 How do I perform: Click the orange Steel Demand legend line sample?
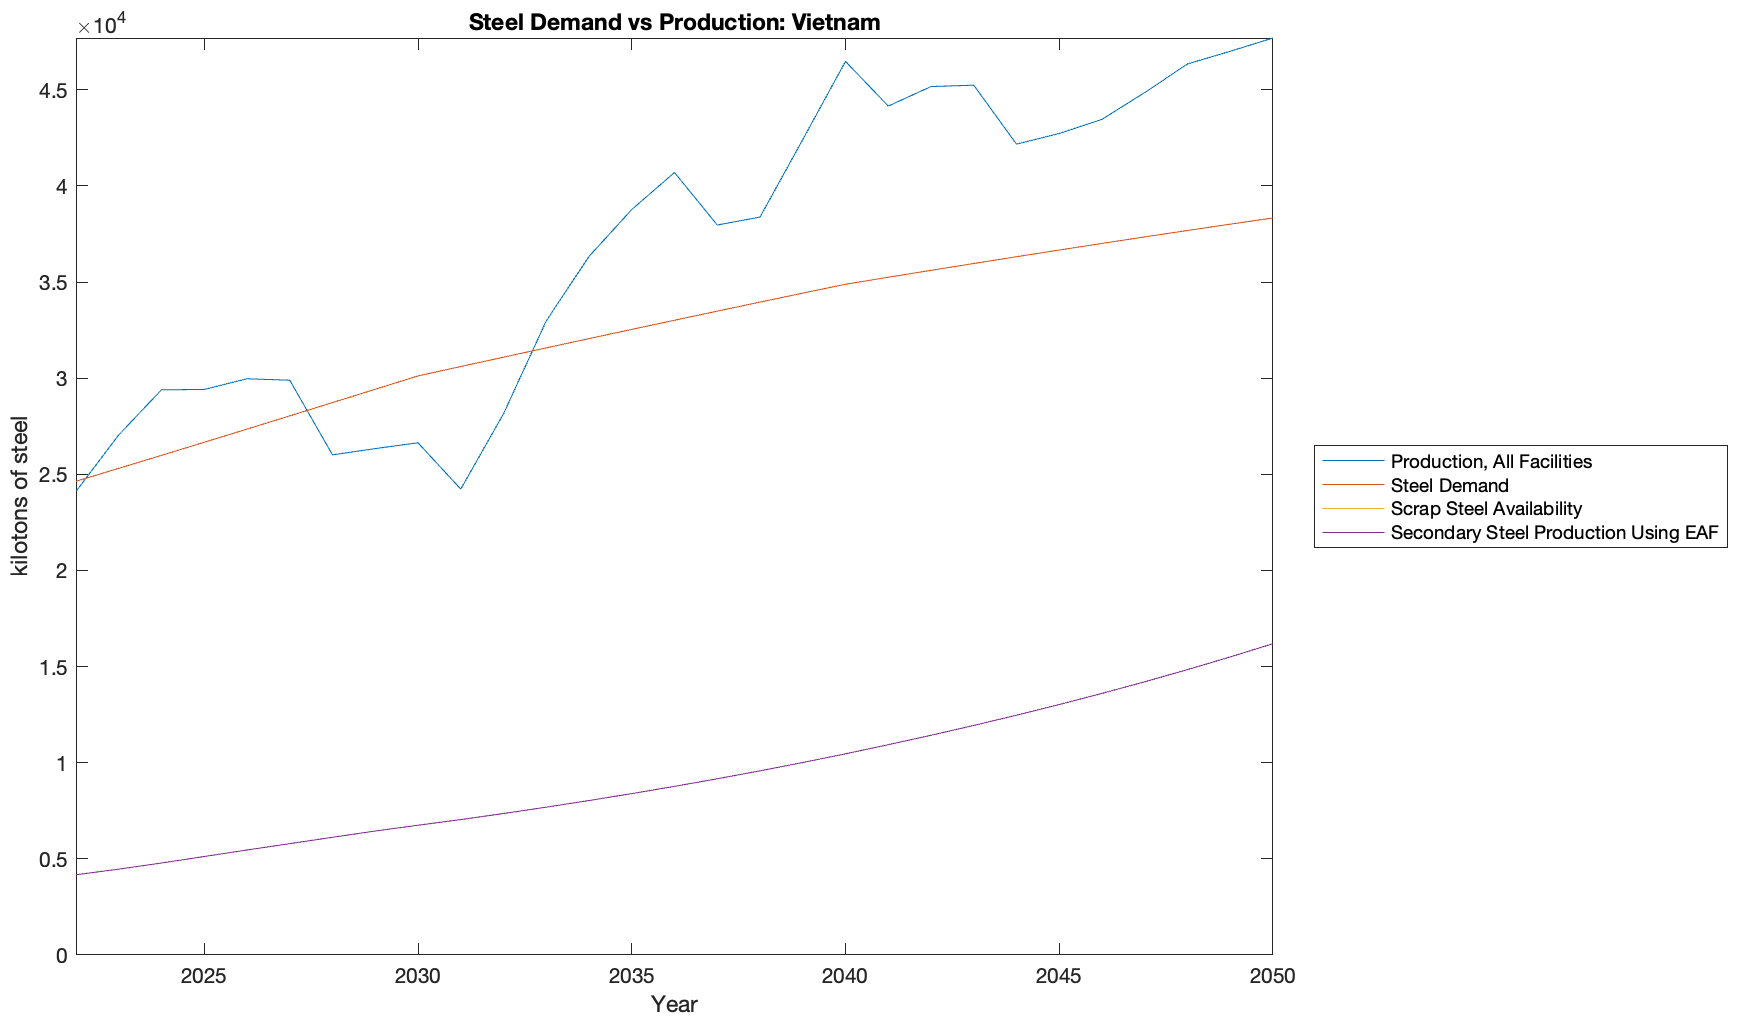1353,485
